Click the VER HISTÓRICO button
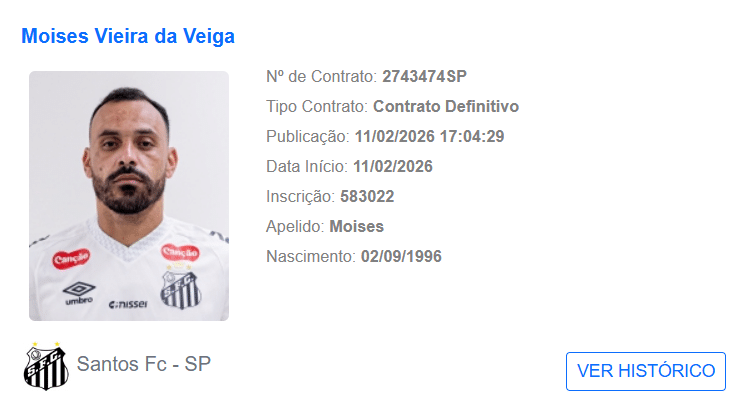 [x=646, y=371]
